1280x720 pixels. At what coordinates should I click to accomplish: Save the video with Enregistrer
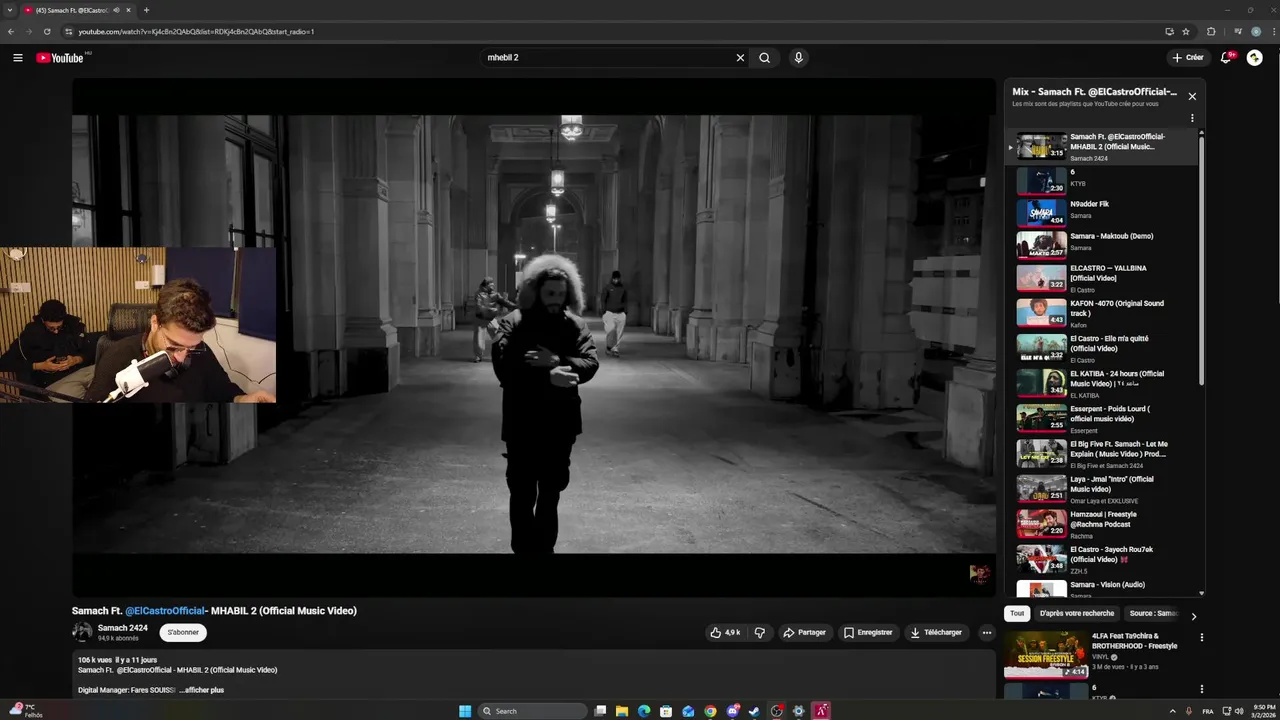pos(868,632)
